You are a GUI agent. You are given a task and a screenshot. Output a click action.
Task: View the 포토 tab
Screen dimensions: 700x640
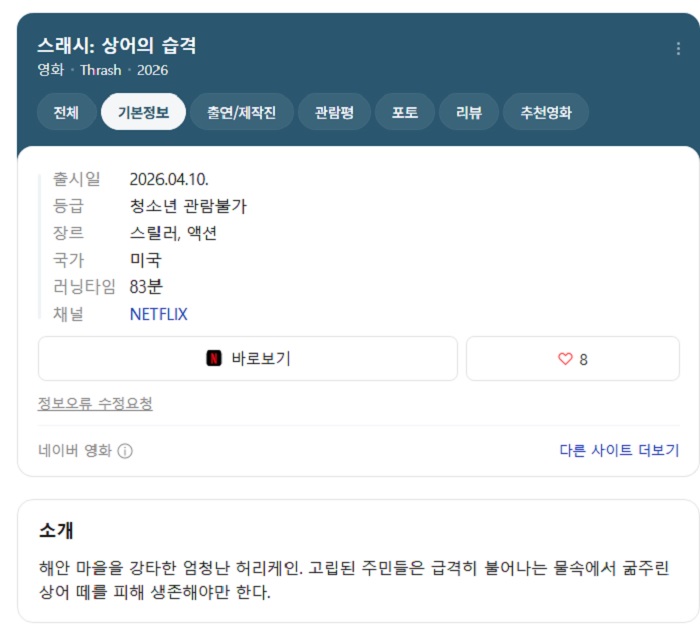tap(405, 112)
